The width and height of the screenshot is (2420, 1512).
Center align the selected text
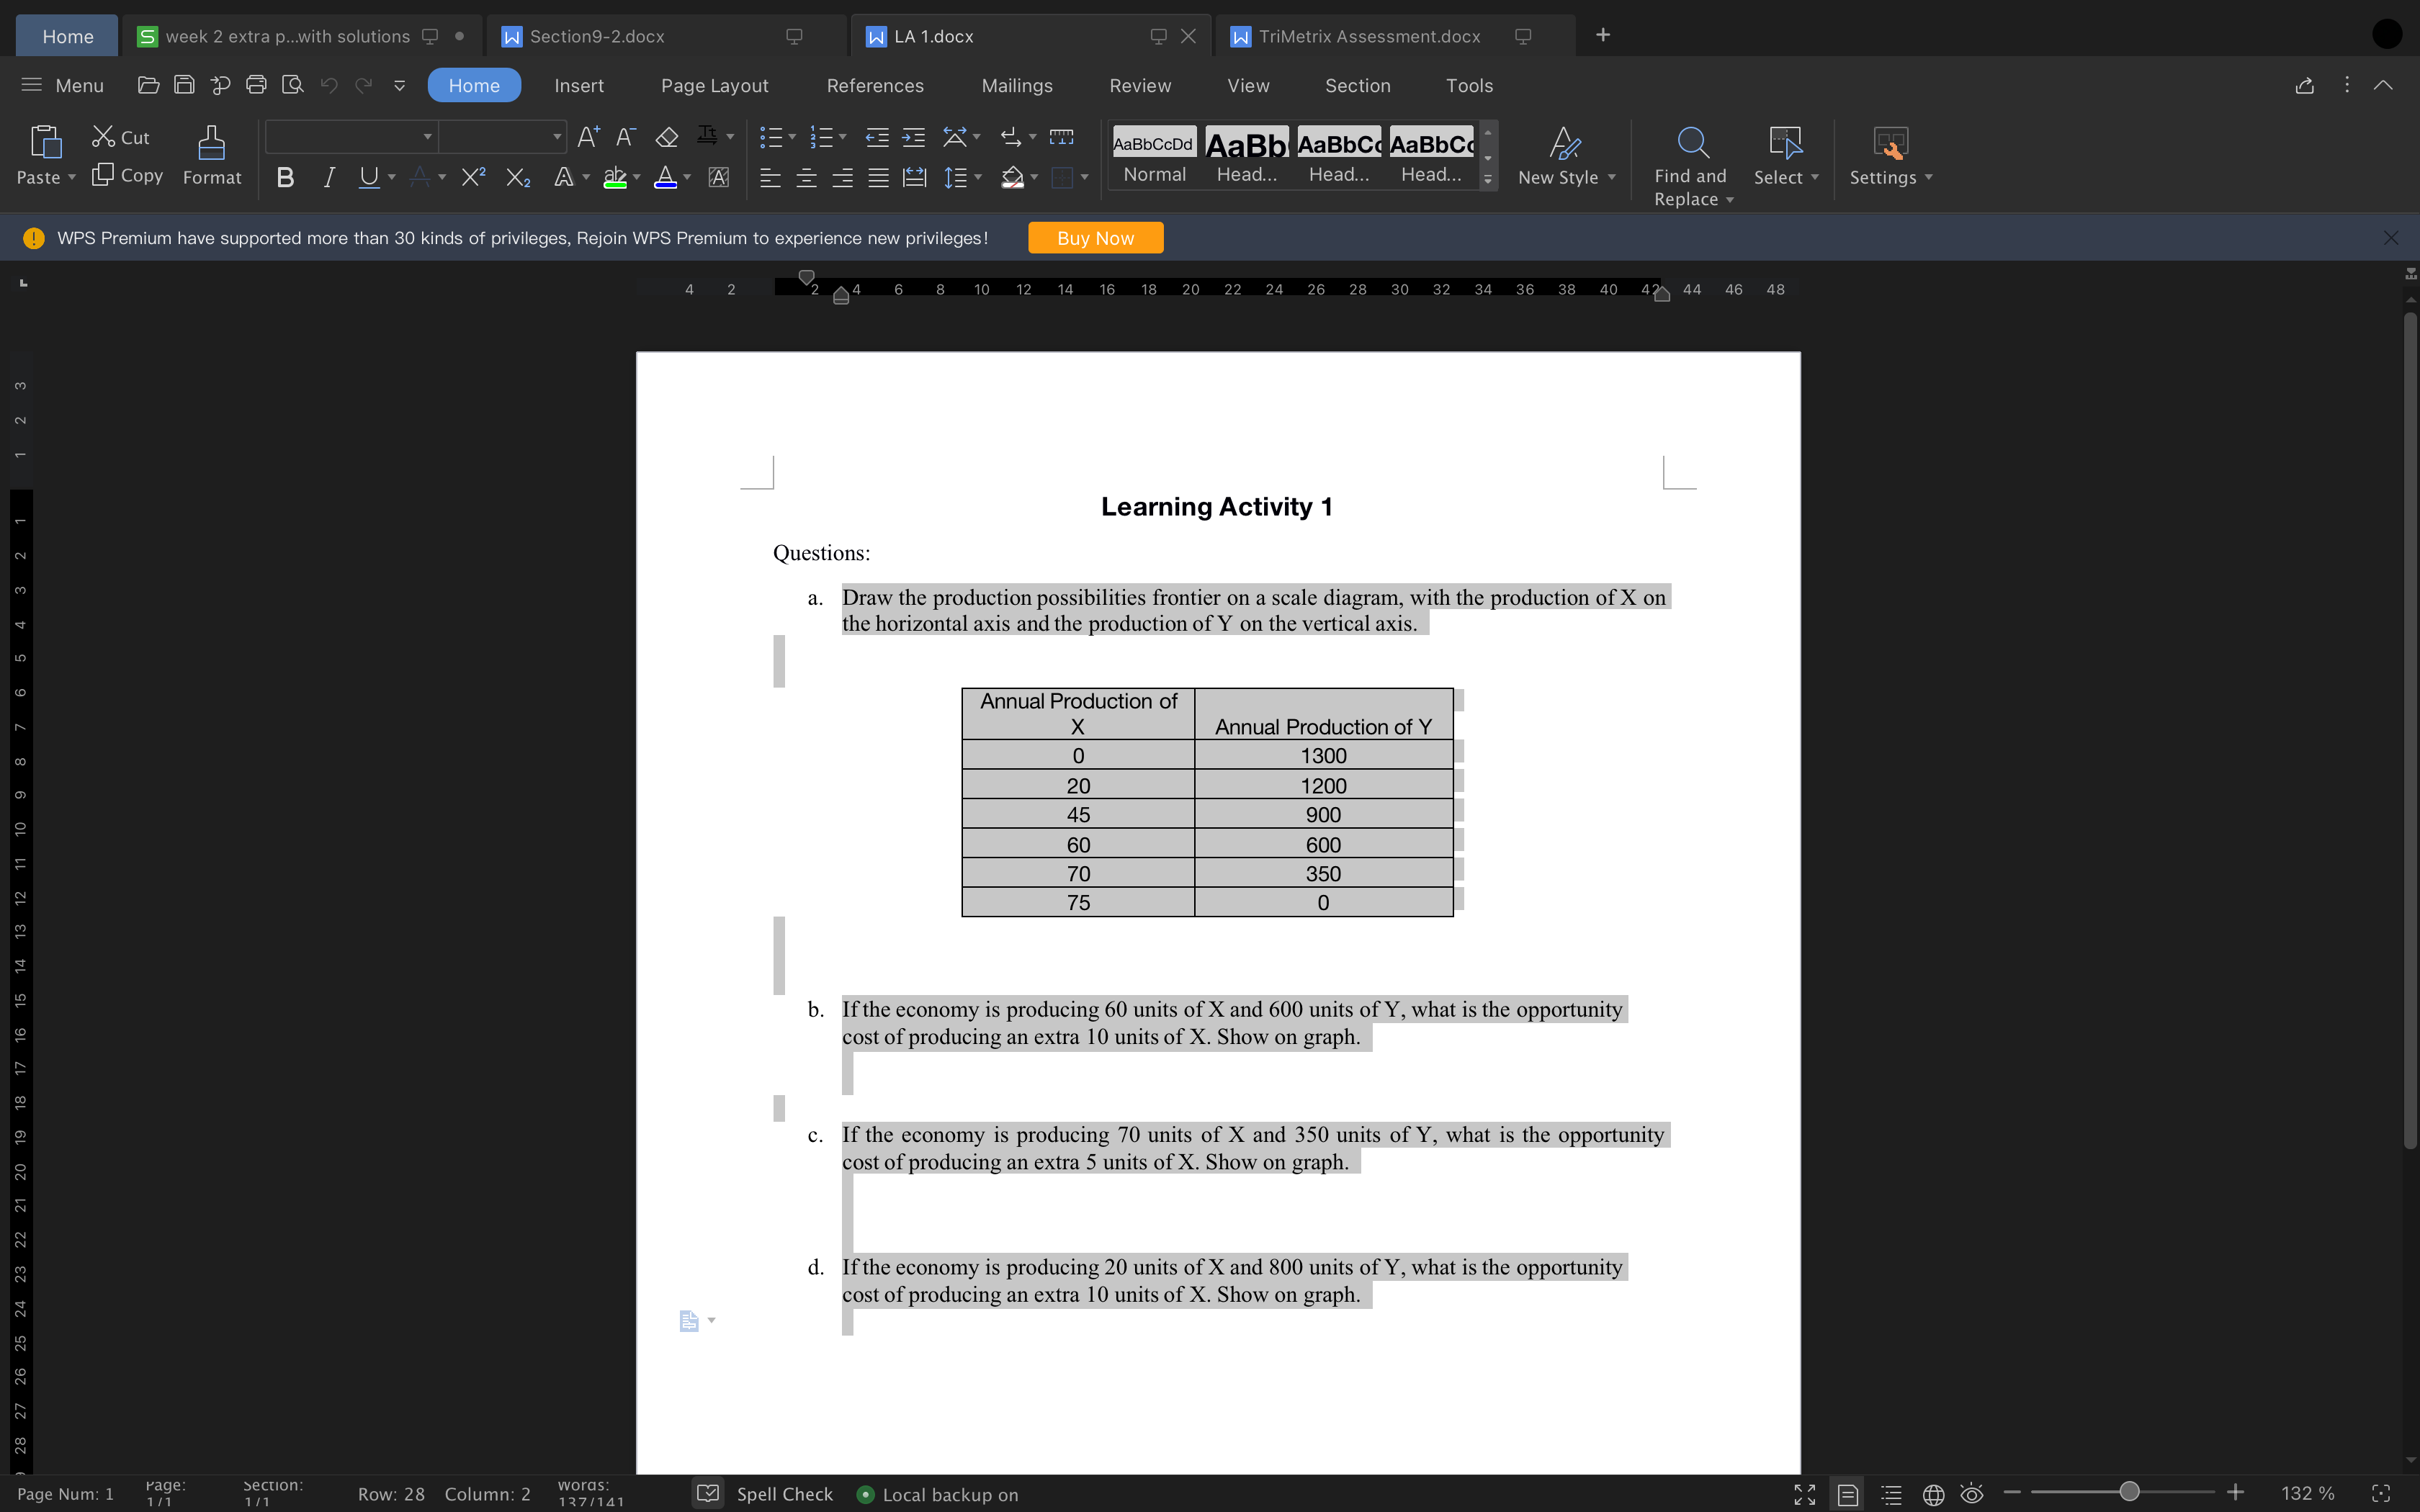click(x=806, y=177)
